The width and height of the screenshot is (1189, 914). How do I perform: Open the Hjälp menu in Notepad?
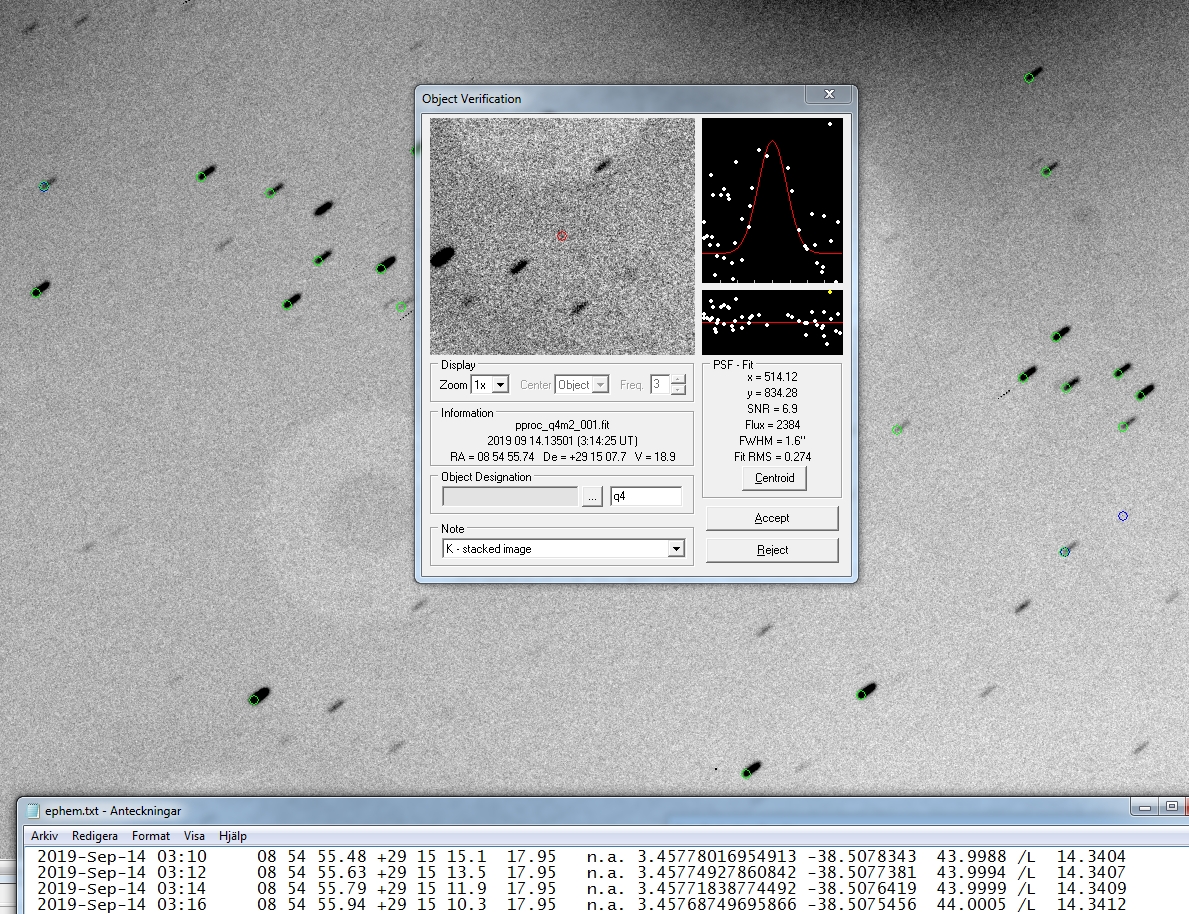point(232,836)
